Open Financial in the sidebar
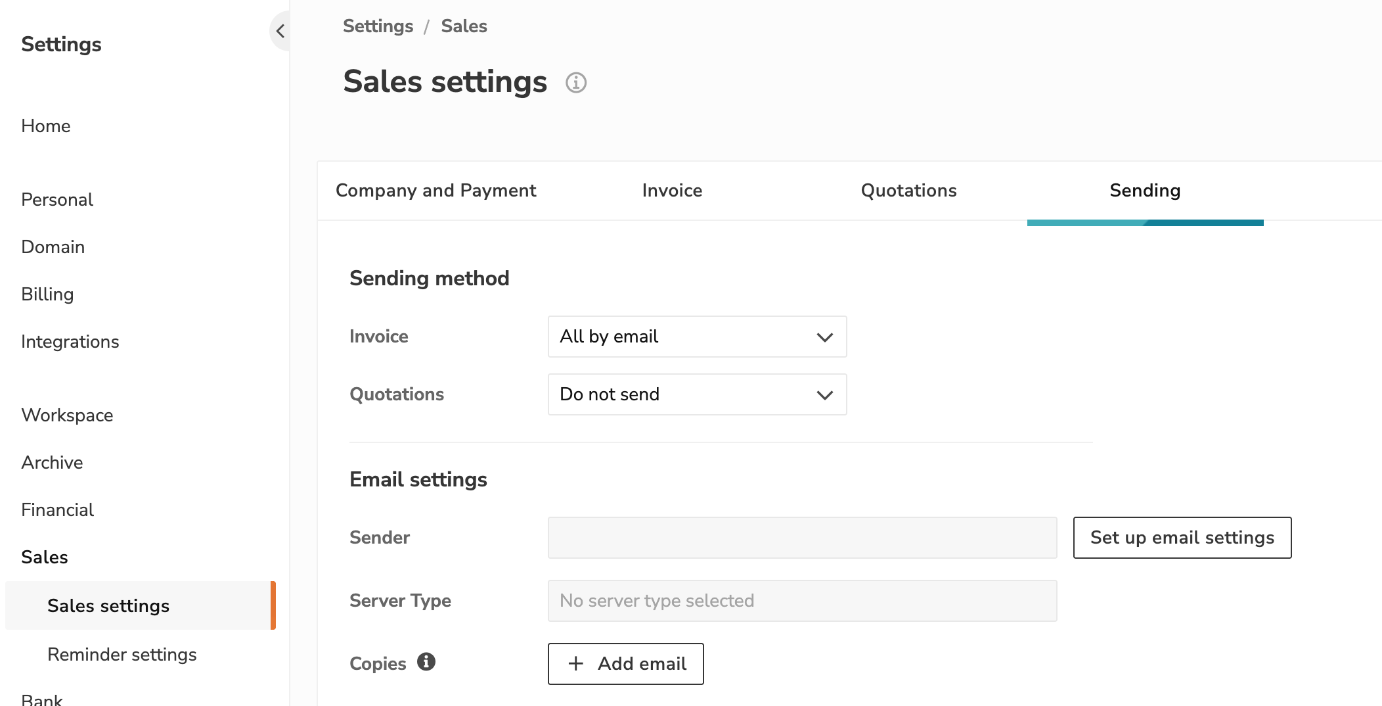1382x706 pixels. click(x=57, y=510)
